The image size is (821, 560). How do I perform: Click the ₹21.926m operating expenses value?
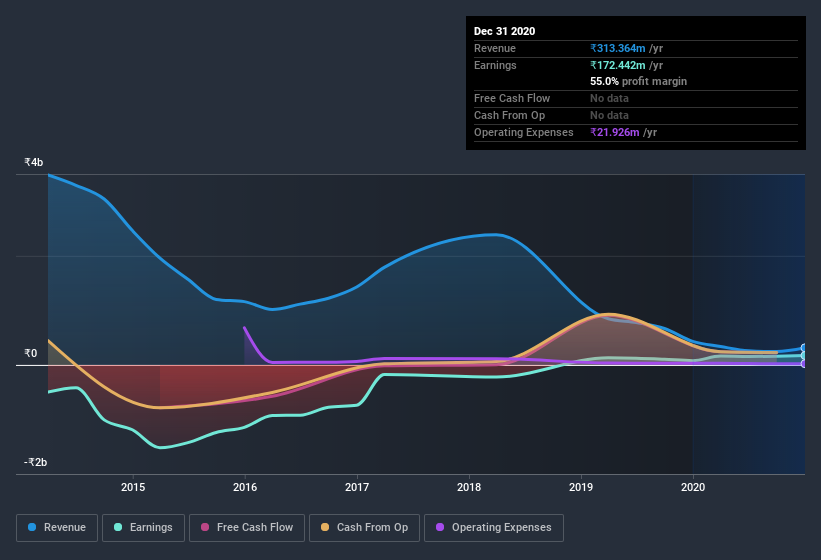tap(615, 132)
